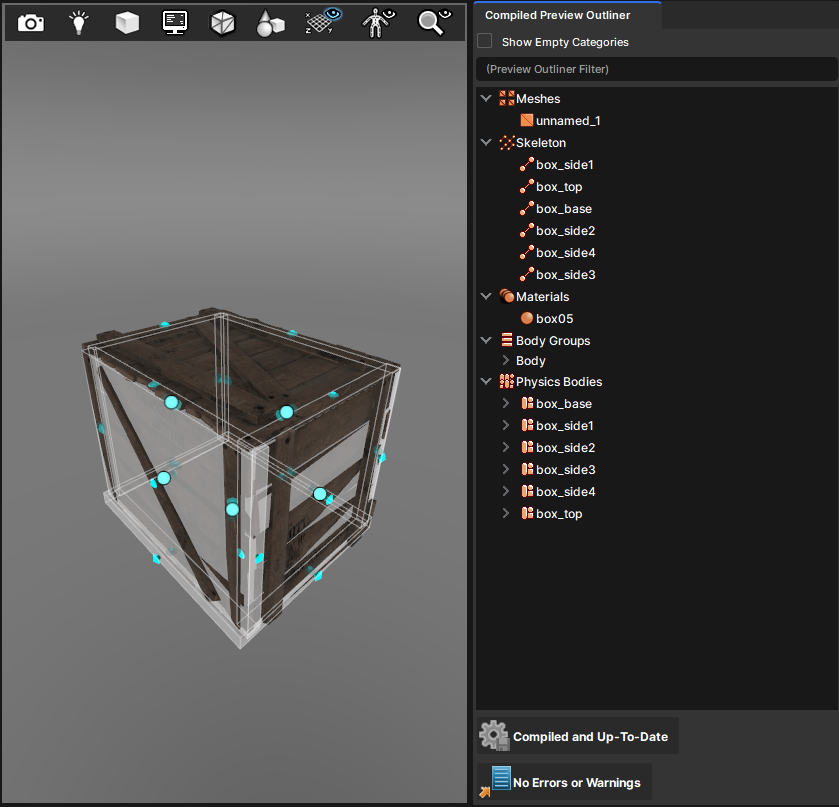Screen dimensions: 839x807
Task: Click the No Errors or Warnings button
Action: (565, 782)
